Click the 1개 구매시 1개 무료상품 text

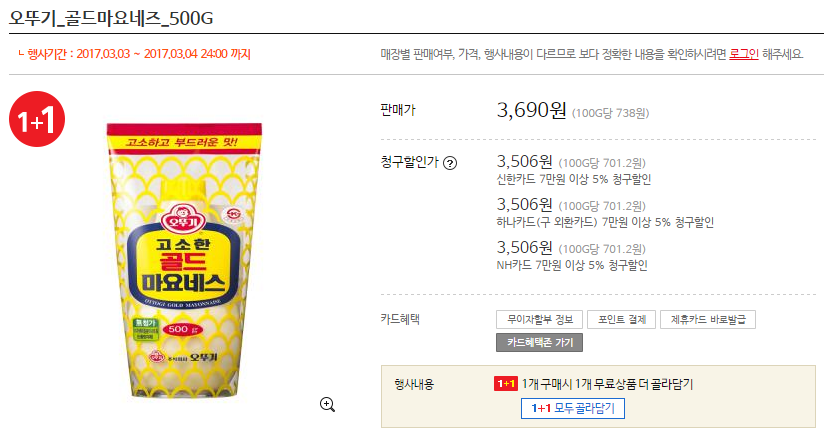point(579,384)
